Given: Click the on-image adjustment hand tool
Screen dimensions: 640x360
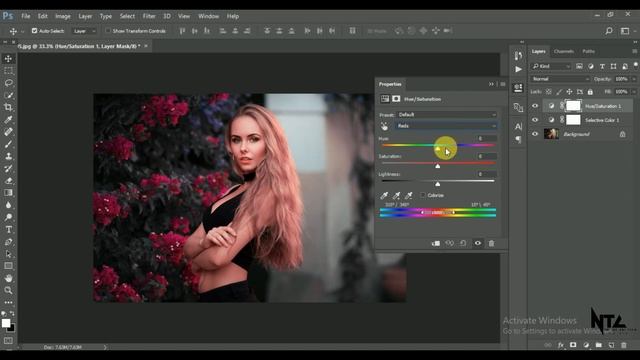Looking at the screenshot, I should tap(384, 127).
